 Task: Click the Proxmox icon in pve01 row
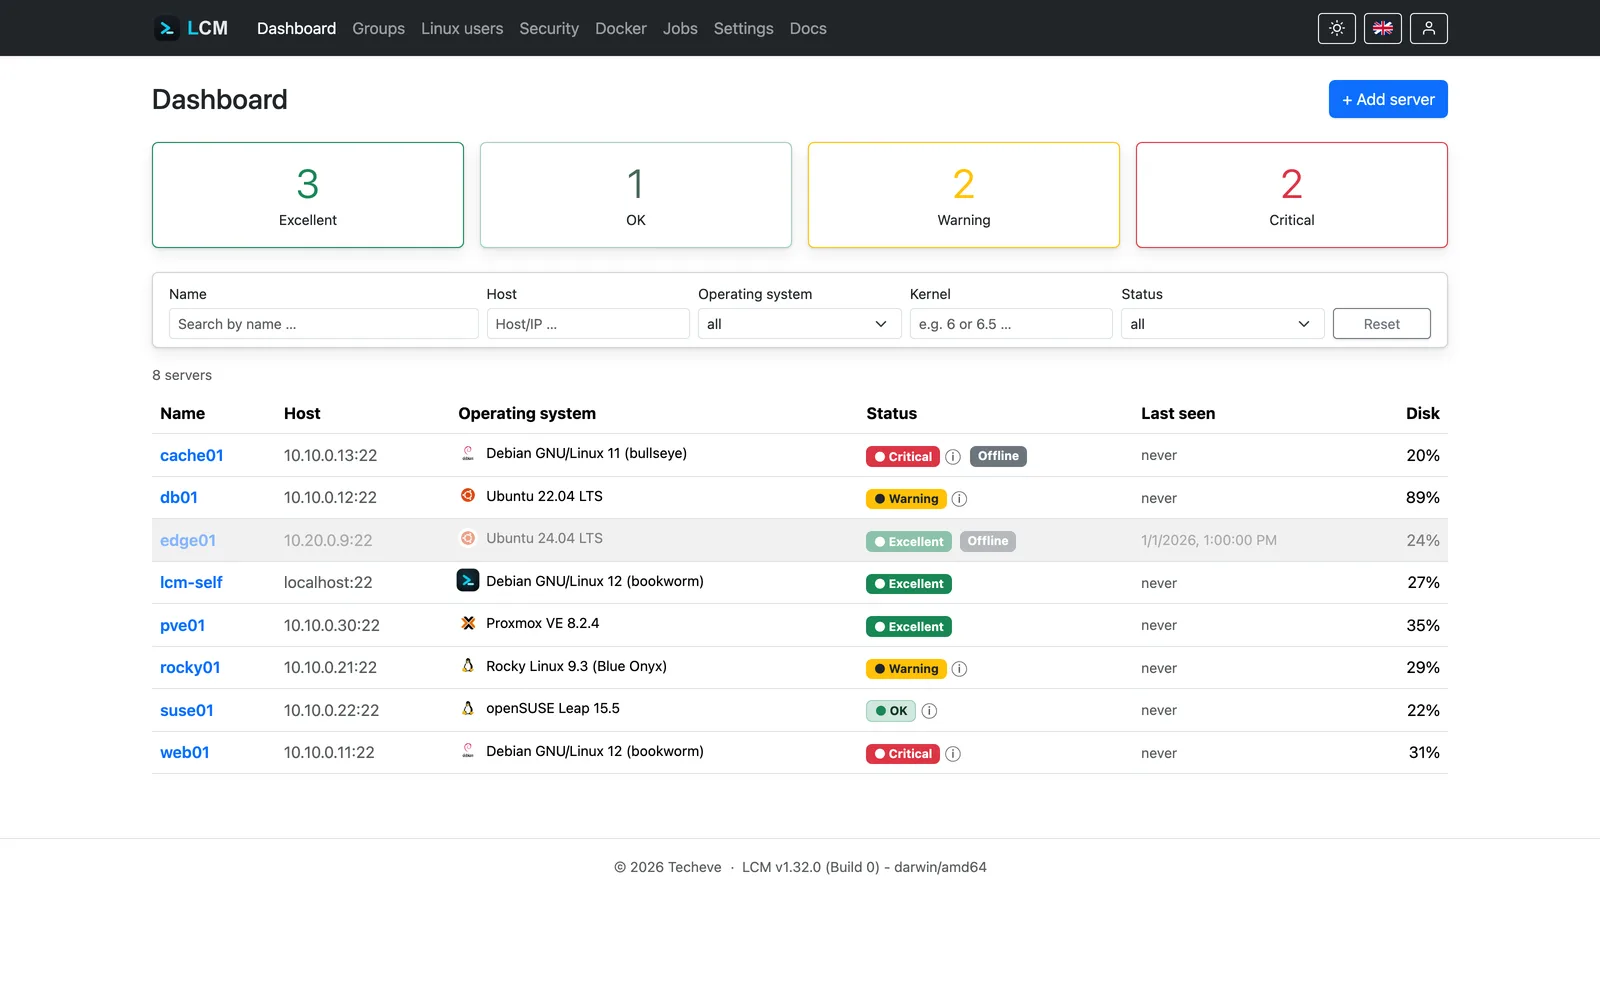click(x=468, y=623)
